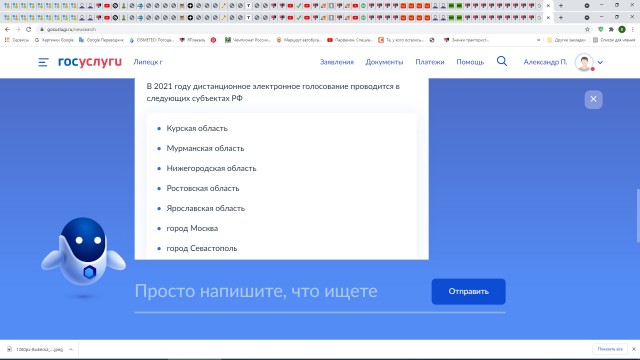Open the 'Ты, у кого остались' bookmark

coord(401,40)
